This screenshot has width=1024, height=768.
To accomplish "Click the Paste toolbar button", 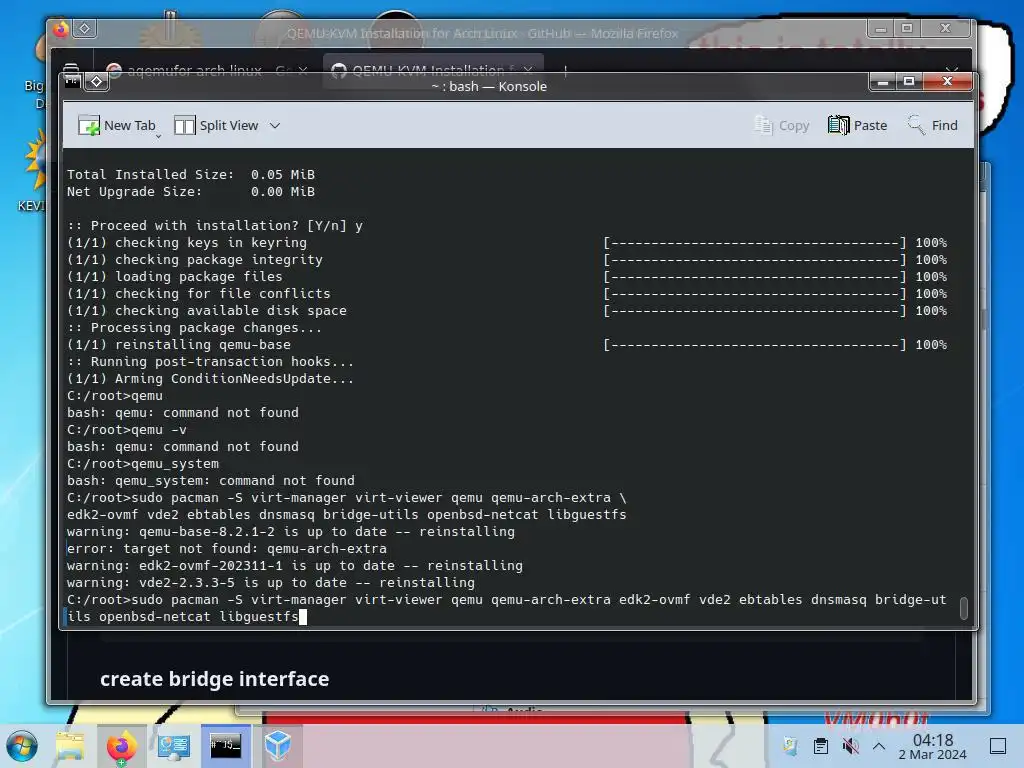I will tap(857, 125).
